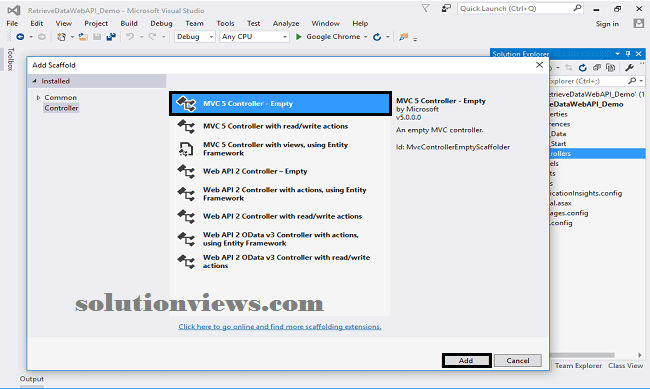Click the Undo arrow icon
The width and height of the screenshot is (650, 389).
point(130,37)
